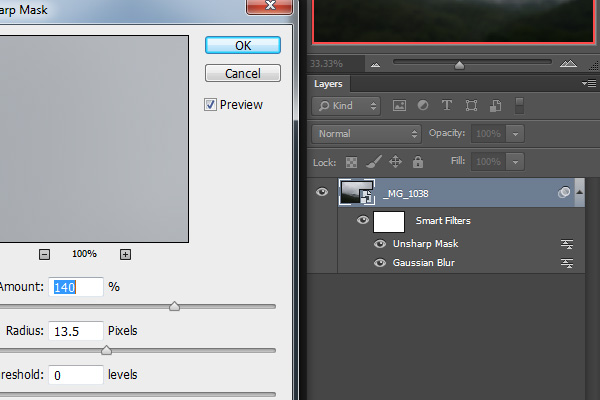Click Navigator zoom in large mountains icon
The width and height of the screenshot is (600, 400).
pos(568,64)
